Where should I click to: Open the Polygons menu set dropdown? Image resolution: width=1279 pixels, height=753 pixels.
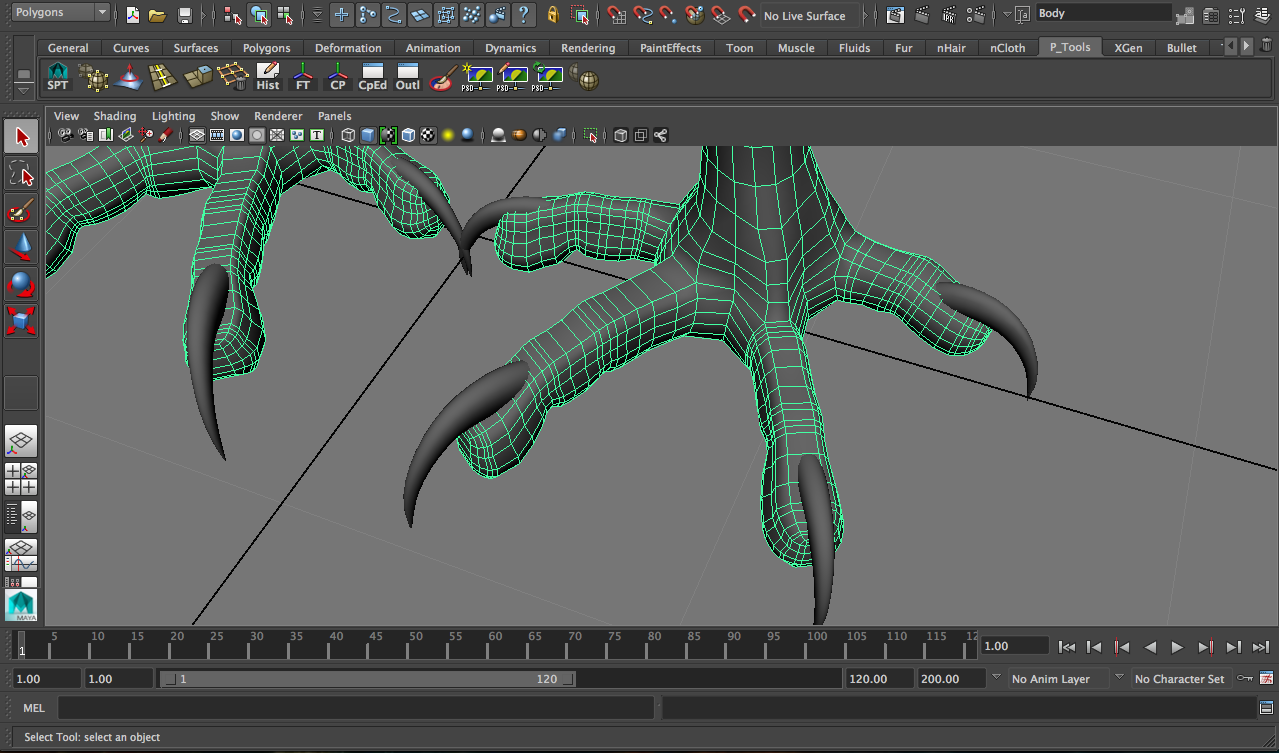click(60, 12)
